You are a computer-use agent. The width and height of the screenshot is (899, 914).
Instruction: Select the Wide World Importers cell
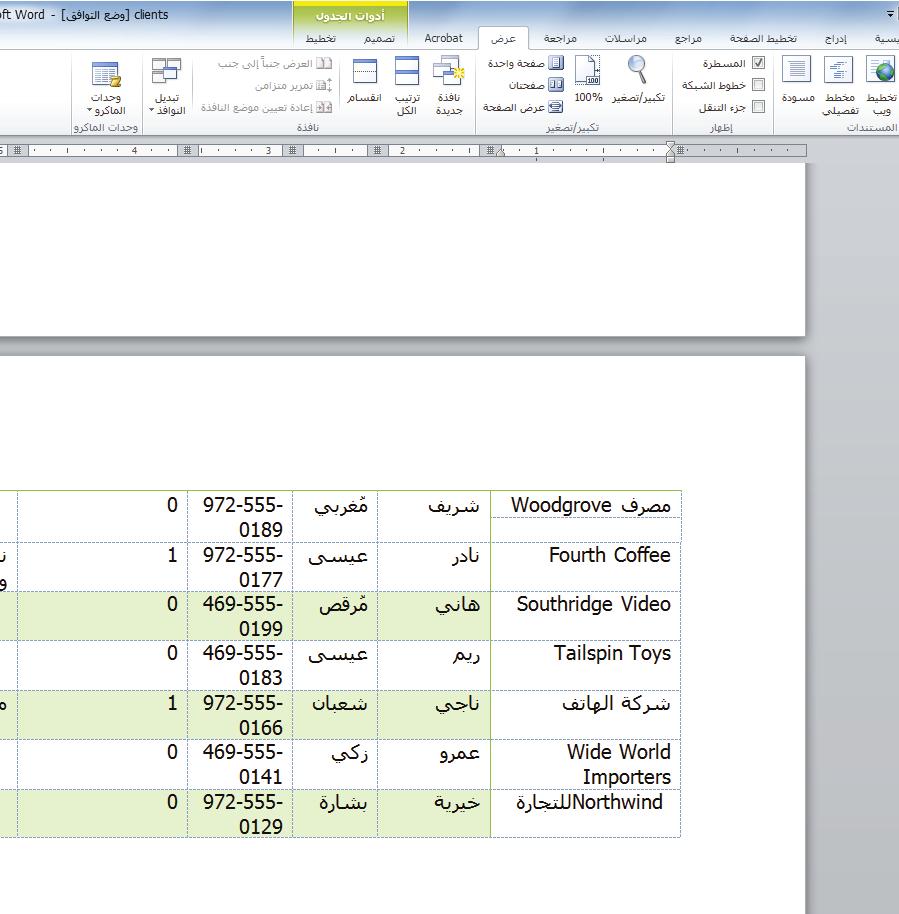pyautogui.click(x=586, y=764)
